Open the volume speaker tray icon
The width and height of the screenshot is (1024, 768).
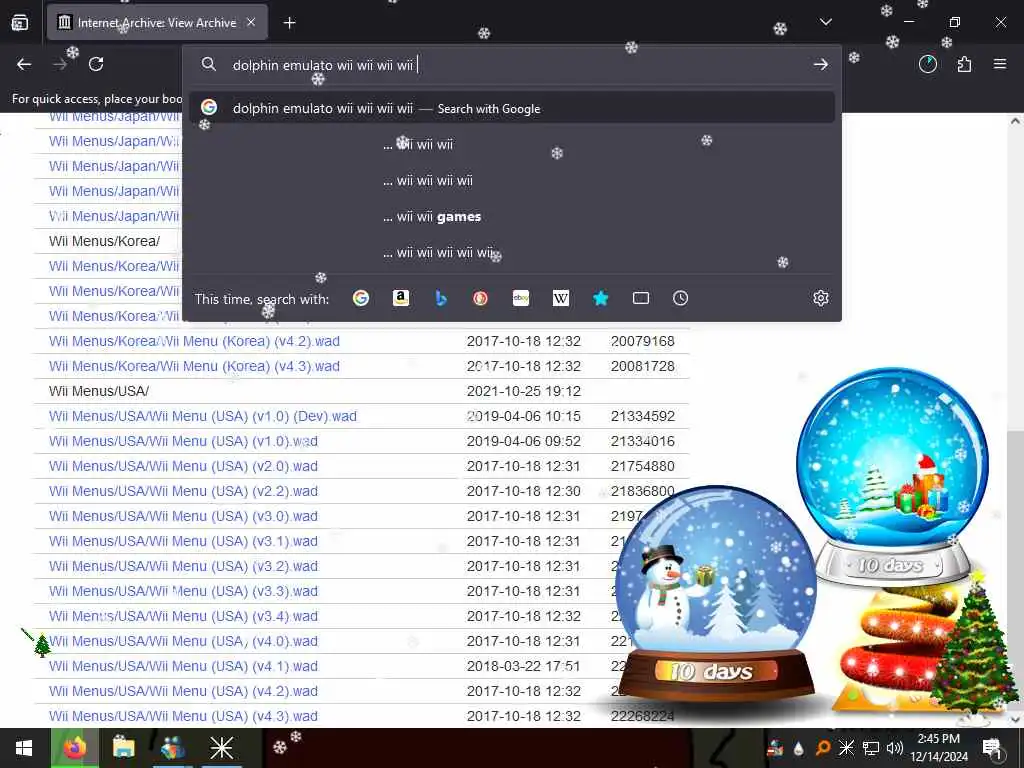(894, 748)
